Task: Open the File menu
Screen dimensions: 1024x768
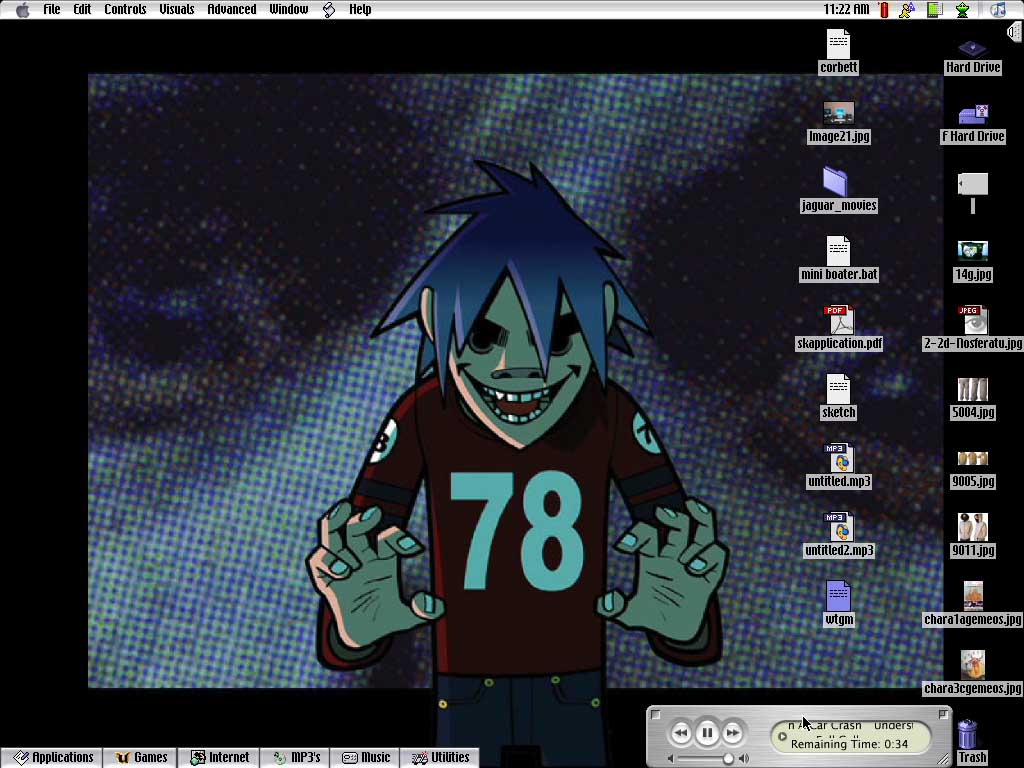Action: (52, 9)
